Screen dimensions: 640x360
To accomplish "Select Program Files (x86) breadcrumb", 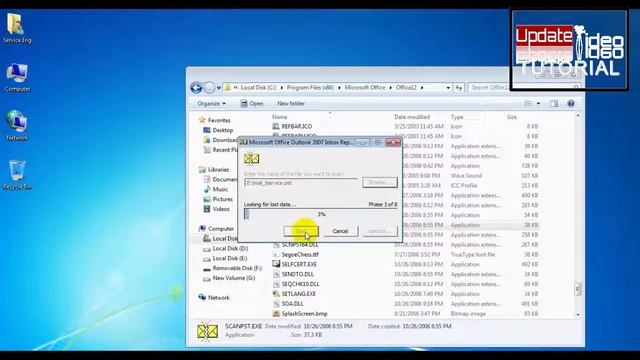I will 310,88.
